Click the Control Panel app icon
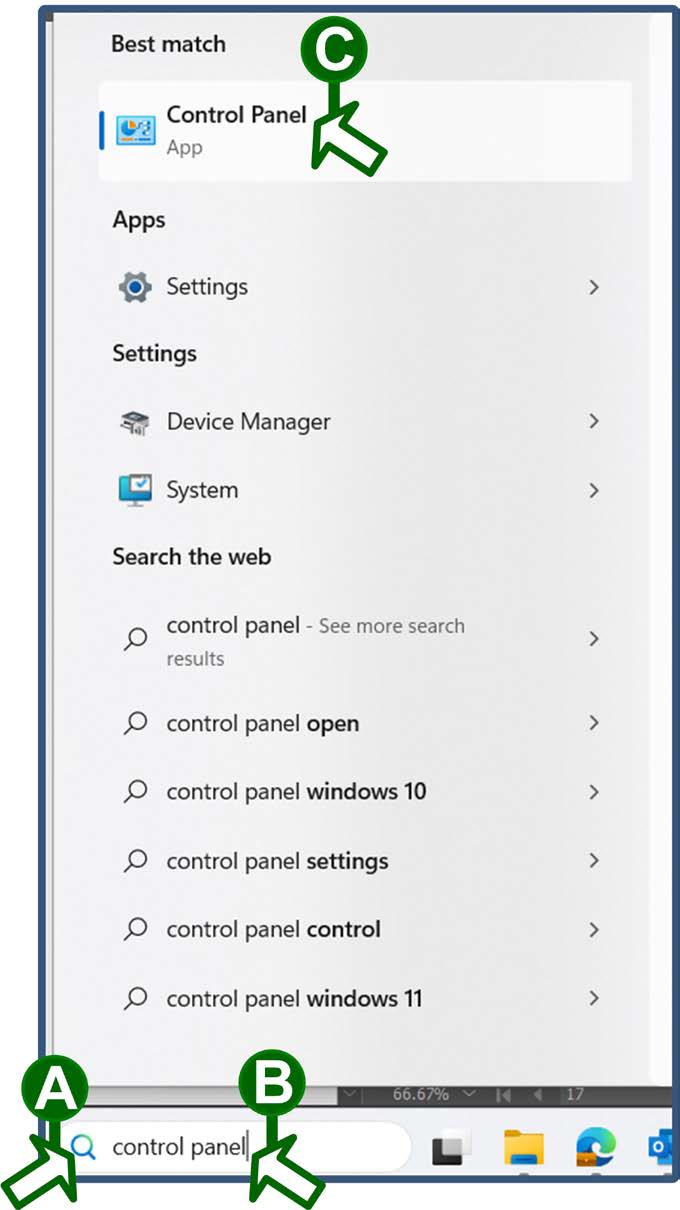 coord(135,131)
